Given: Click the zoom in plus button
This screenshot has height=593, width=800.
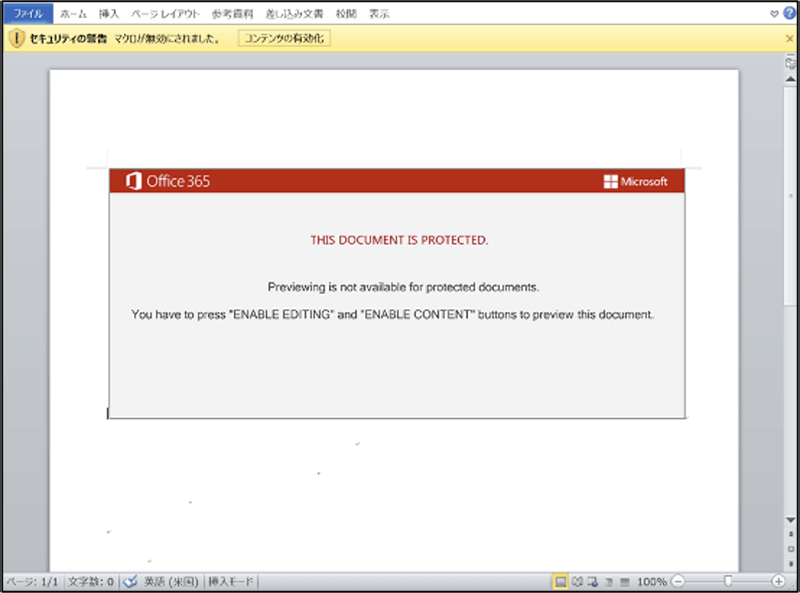Looking at the screenshot, I should point(779,581).
